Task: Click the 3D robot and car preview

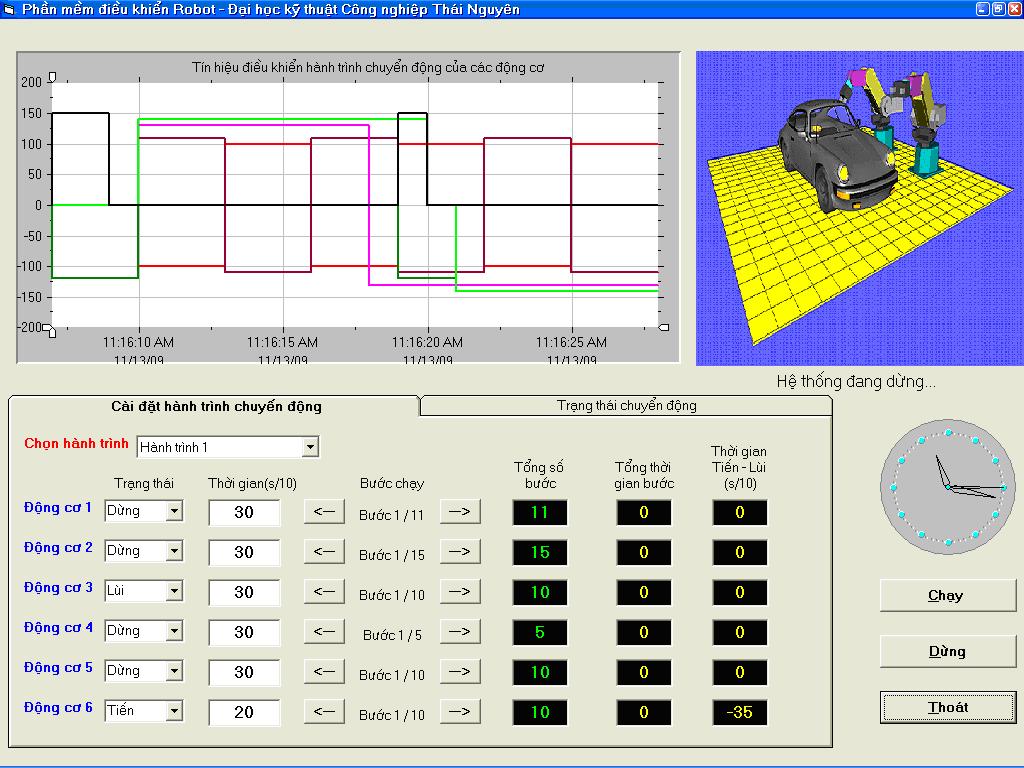Action: pos(858,208)
